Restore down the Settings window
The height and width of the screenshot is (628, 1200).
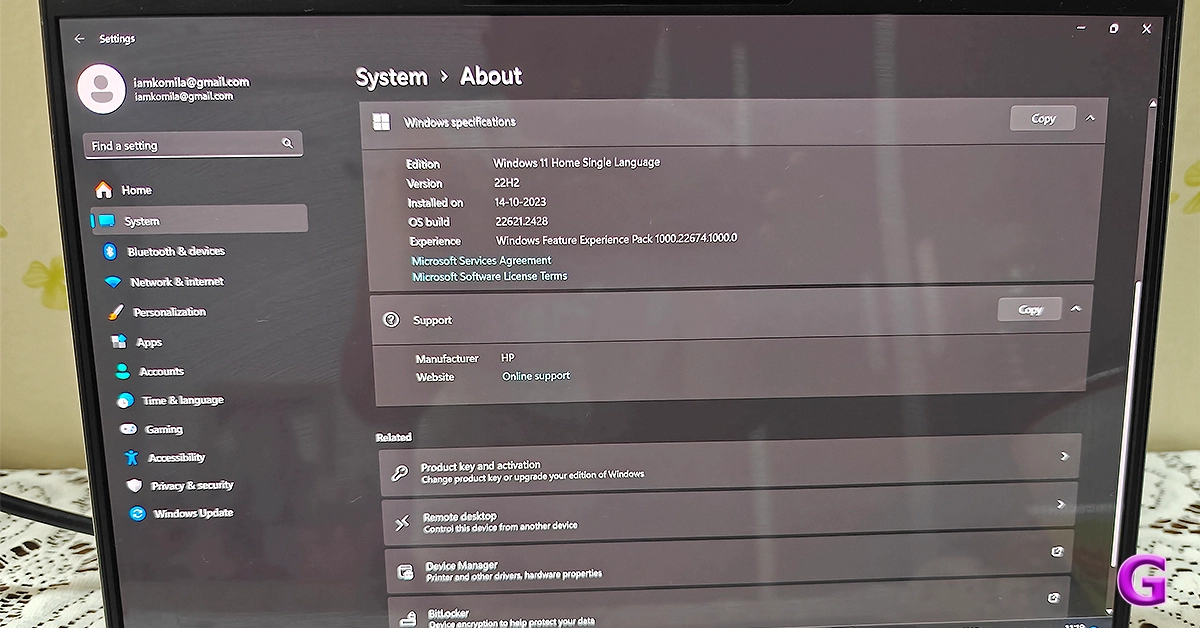[1114, 29]
